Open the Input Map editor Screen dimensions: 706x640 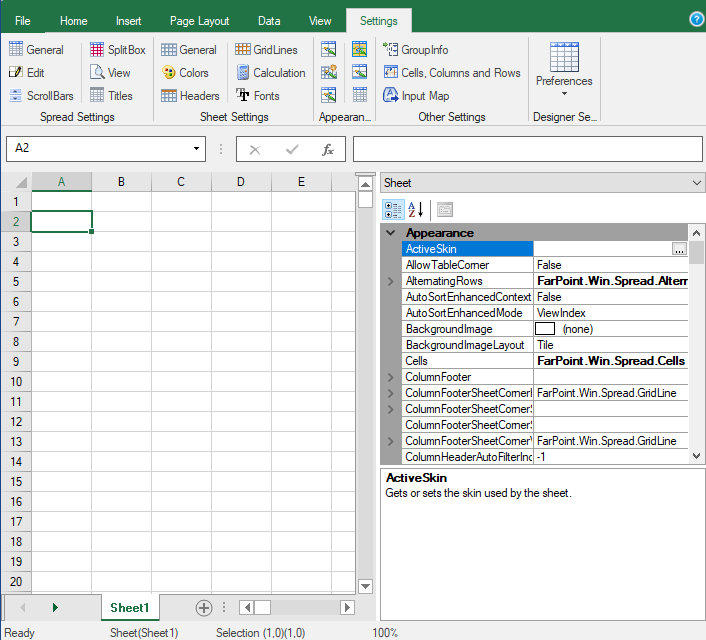coord(416,95)
